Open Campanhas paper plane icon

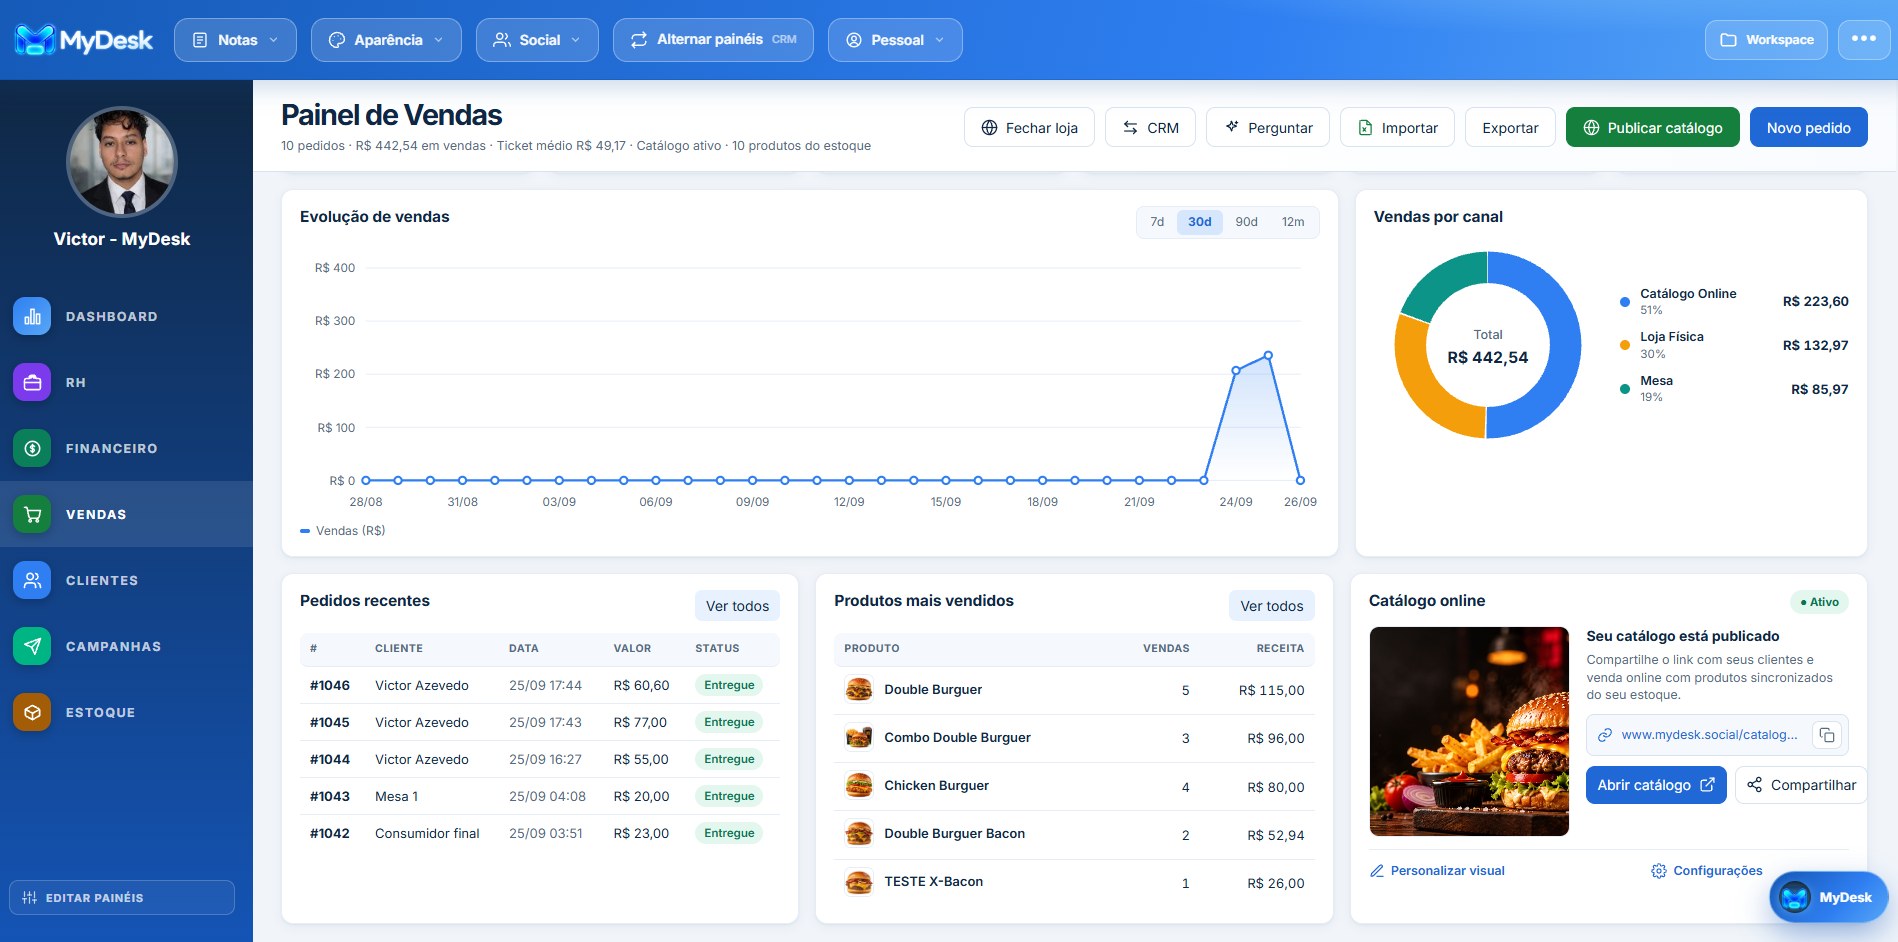32,646
